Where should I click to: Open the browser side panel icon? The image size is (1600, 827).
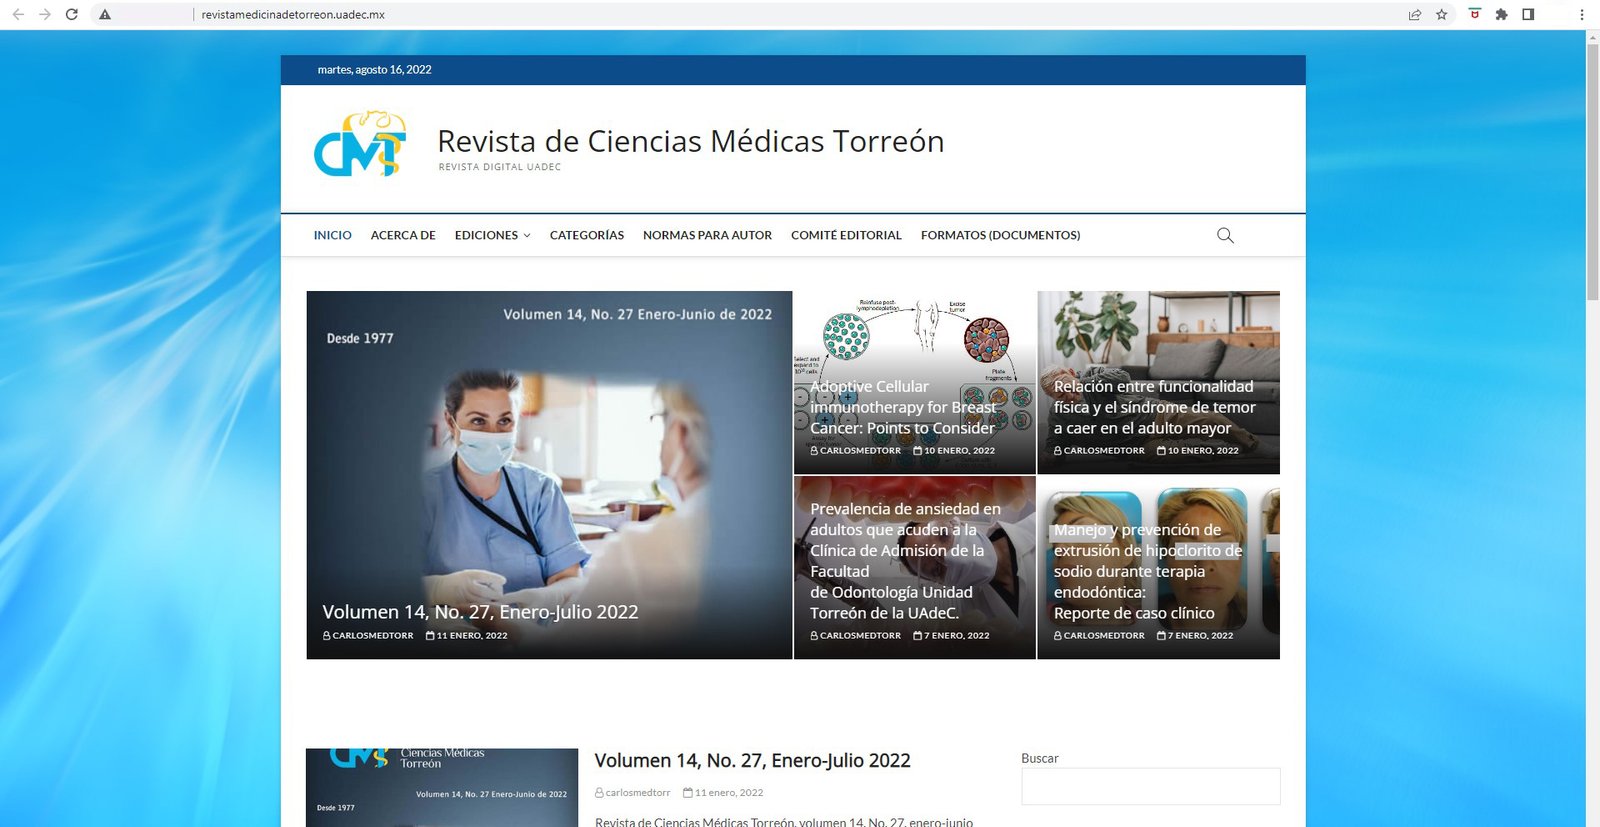point(1528,15)
